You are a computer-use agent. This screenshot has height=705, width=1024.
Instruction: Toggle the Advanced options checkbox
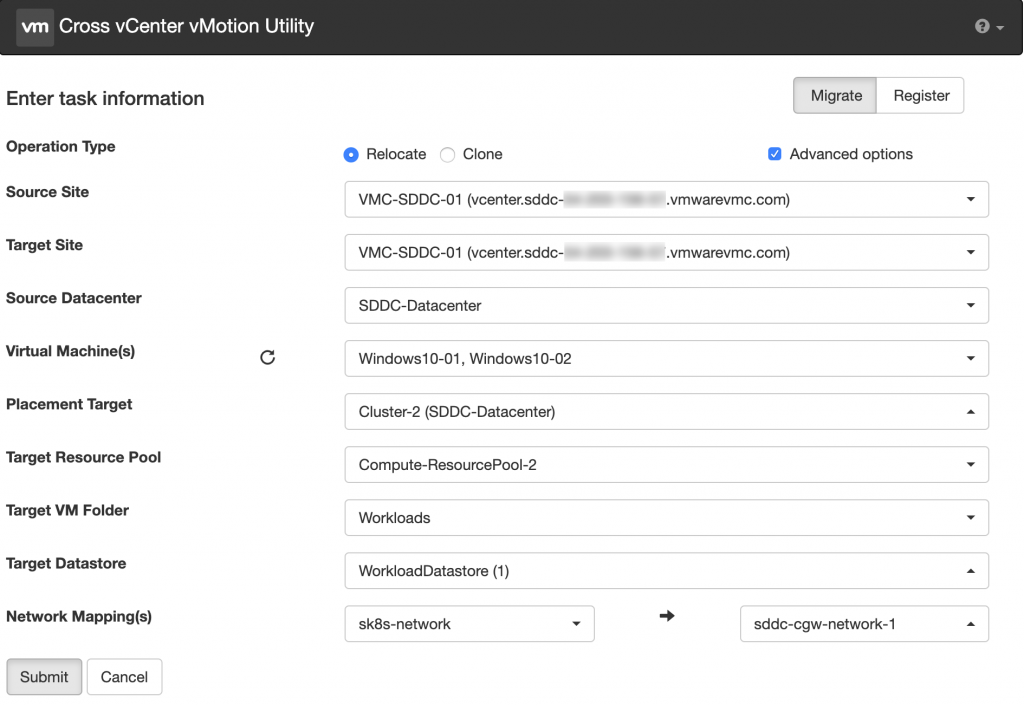pos(774,154)
